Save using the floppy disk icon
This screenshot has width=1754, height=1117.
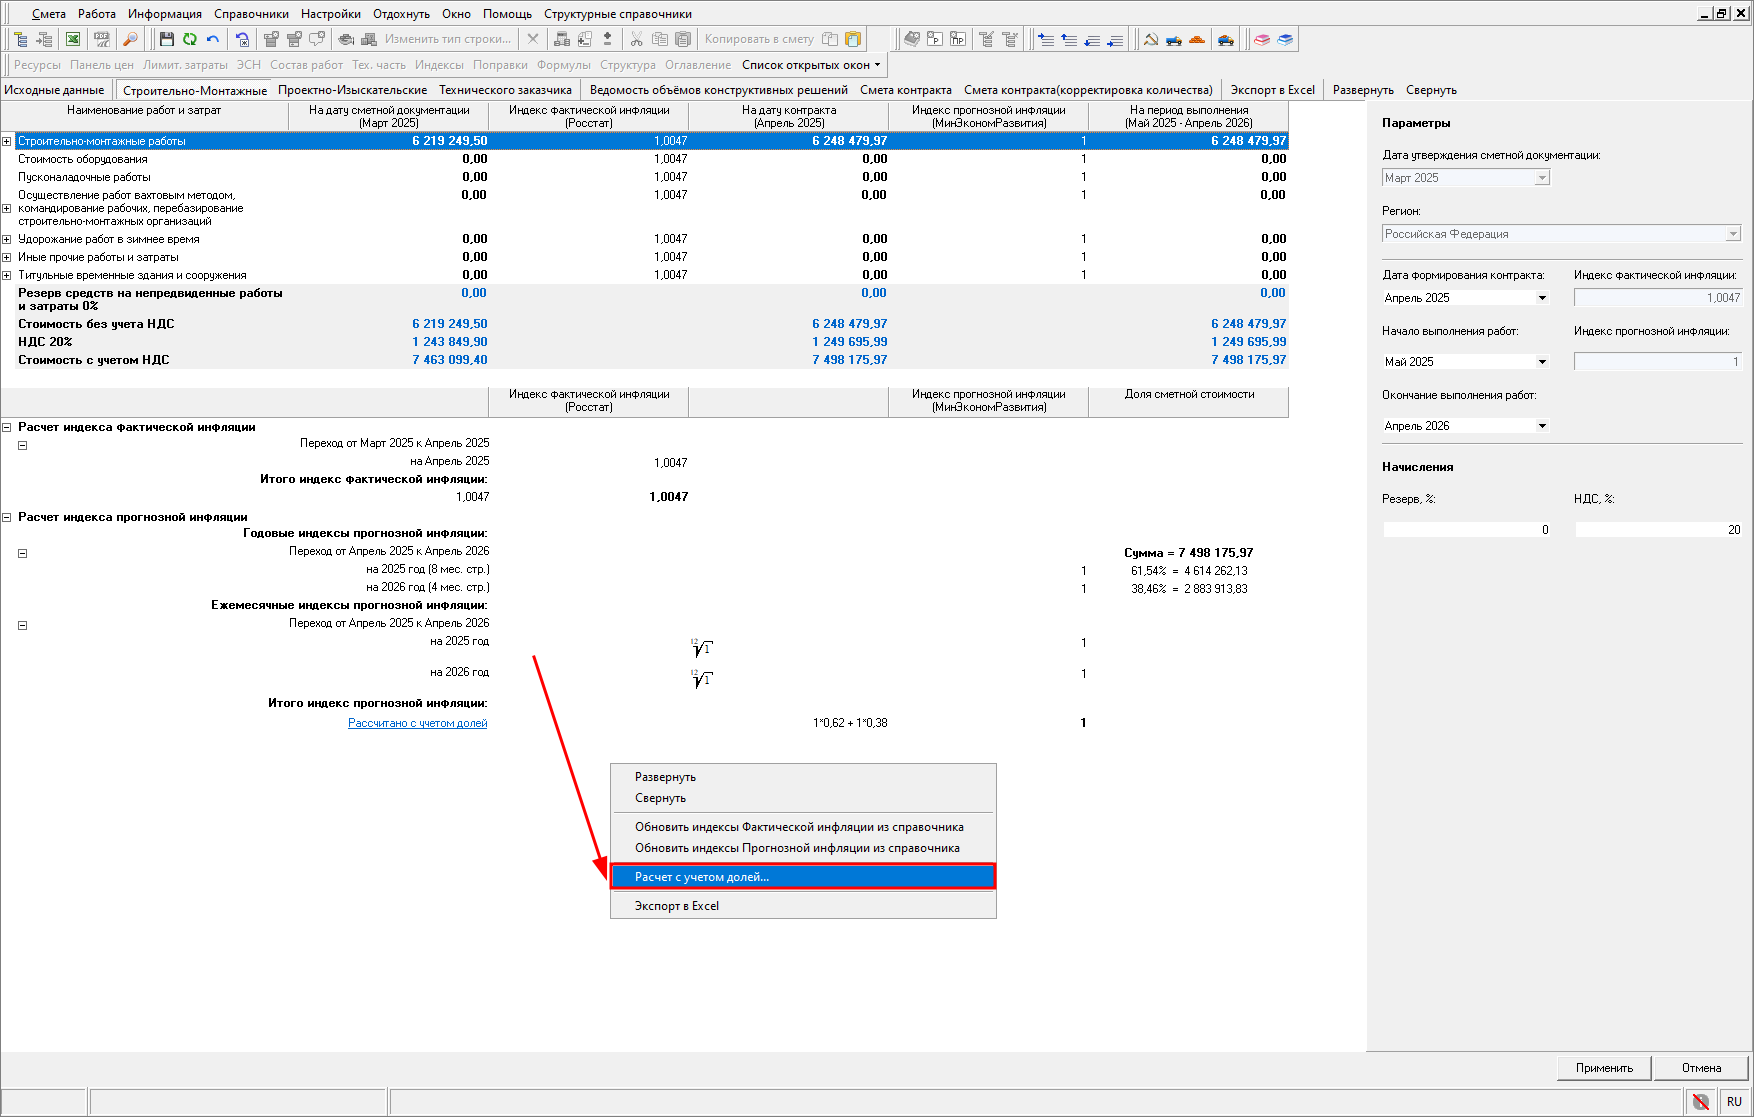click(166, 39)
